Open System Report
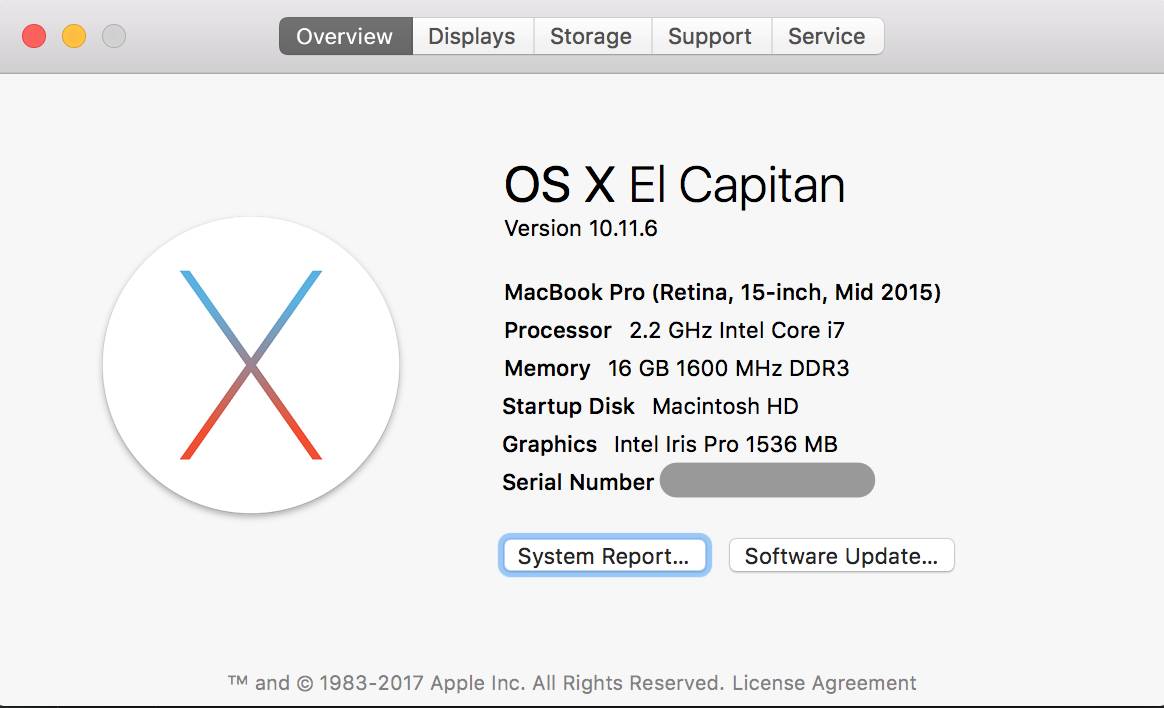Screen dimensions: 1164x708 pyautogui.click(x=604, y=556)
